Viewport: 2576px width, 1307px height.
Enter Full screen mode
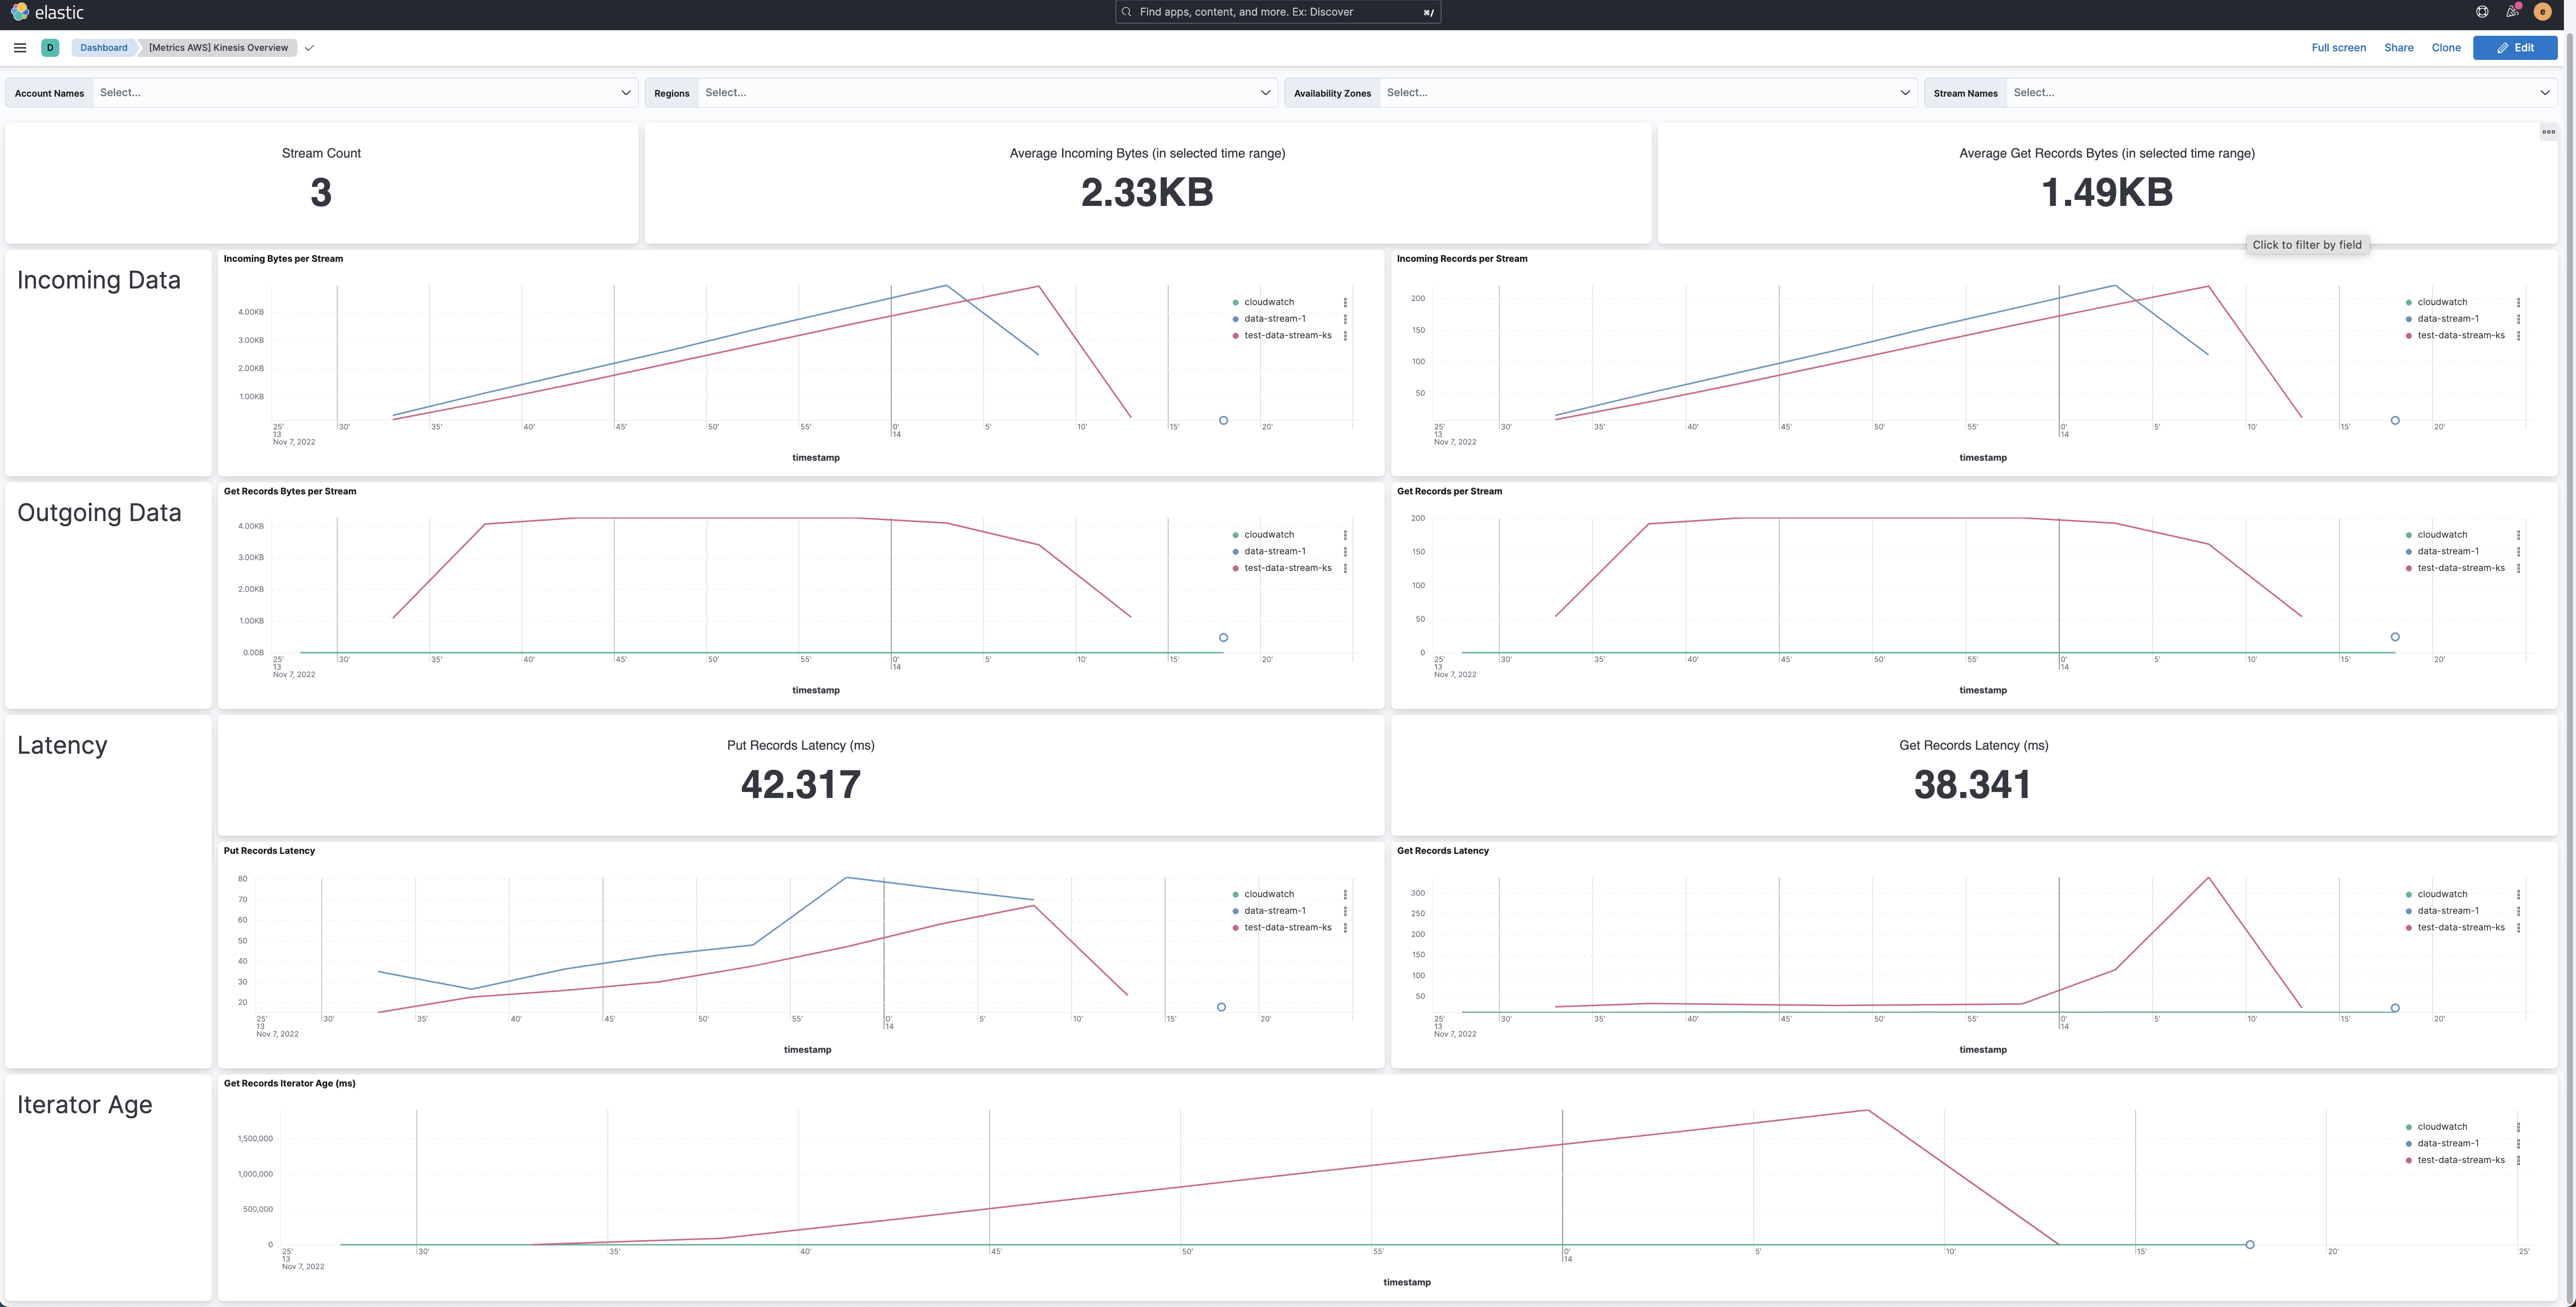tap(2338, 48)
